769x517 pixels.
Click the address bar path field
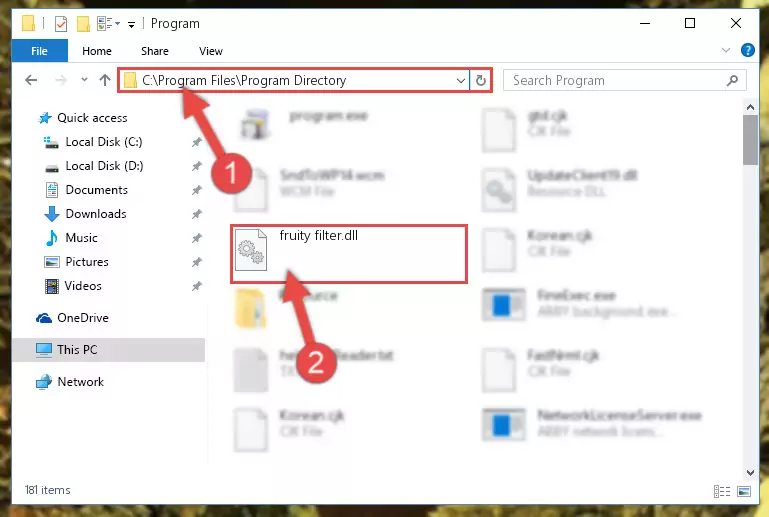[x=293, y=80]
